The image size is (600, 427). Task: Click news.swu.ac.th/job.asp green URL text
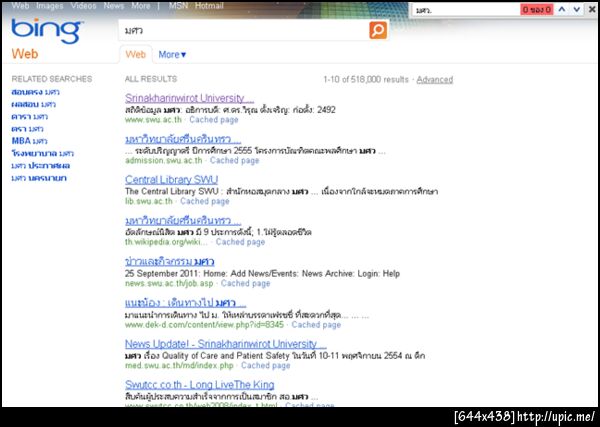tap(169, 283)
